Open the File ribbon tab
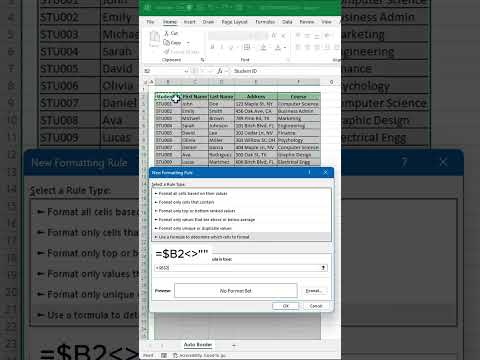 click(x=150, y=22)
